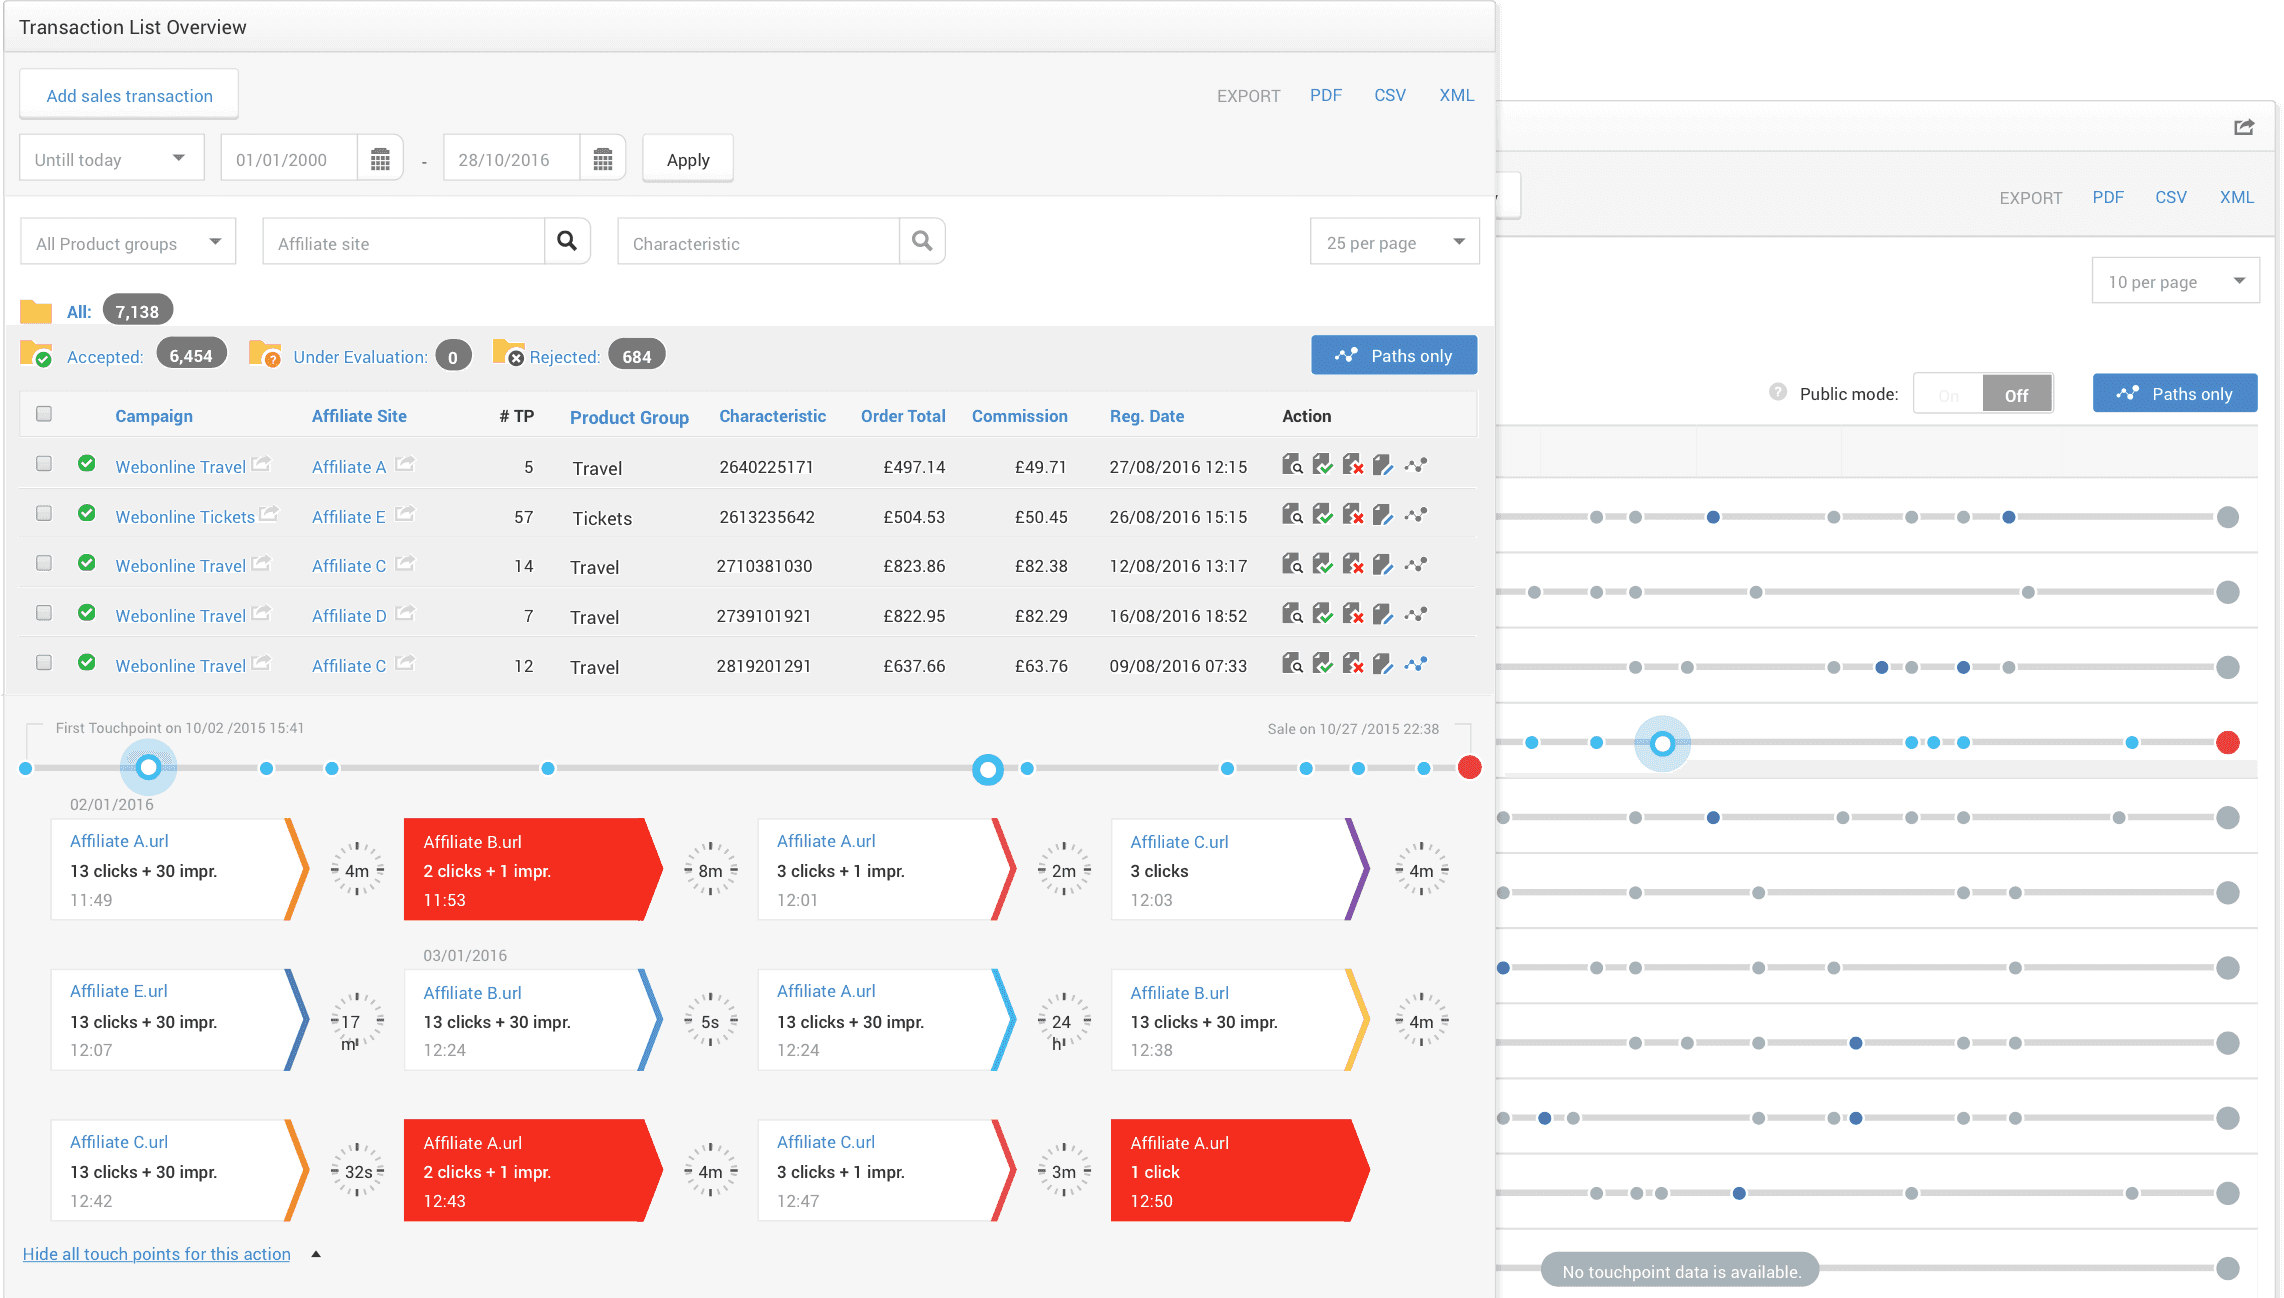Apply the selected date range

[688, 159]
